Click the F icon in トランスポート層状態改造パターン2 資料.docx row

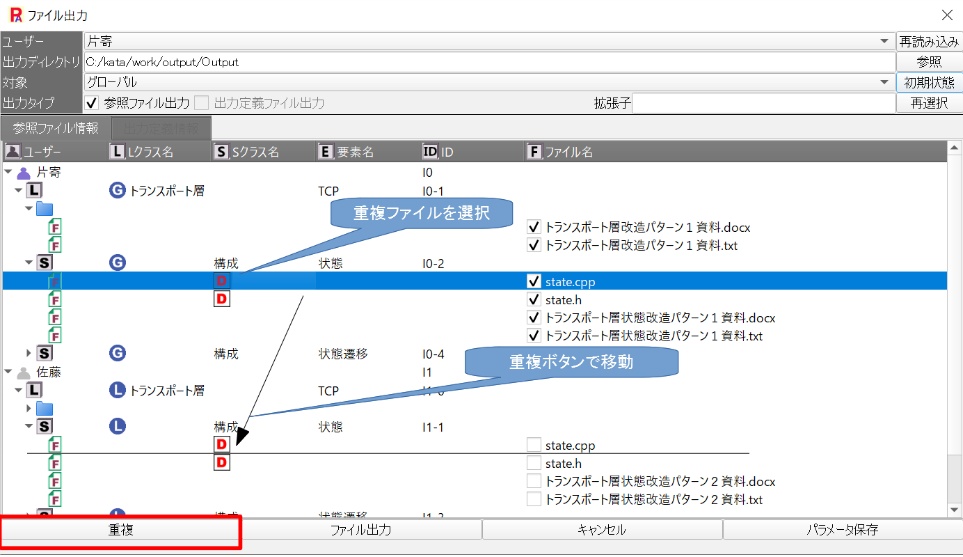[x=55, y=481]
